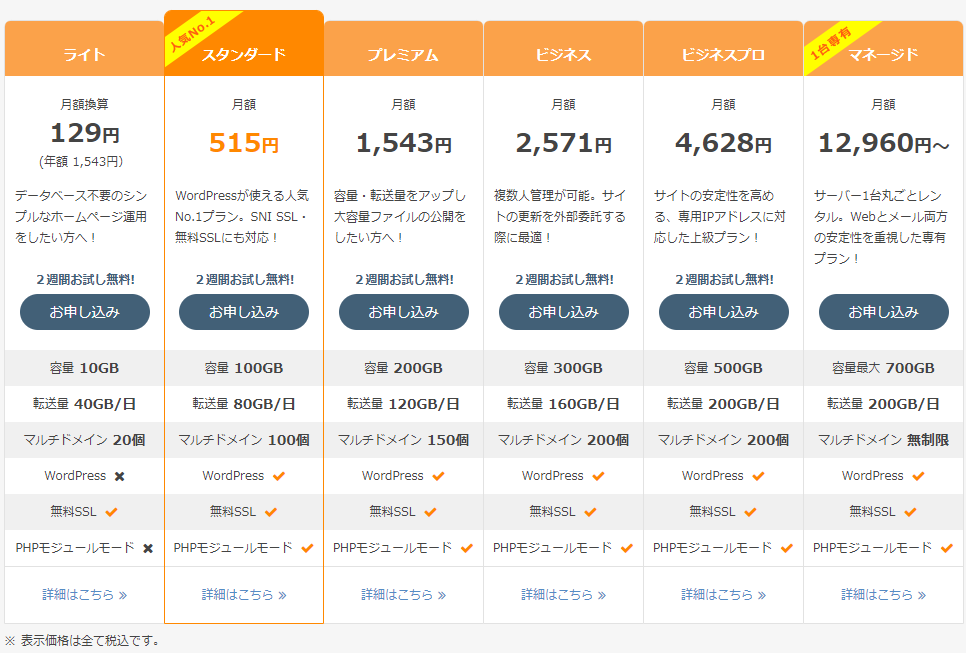Screen dimensions: 966x653
Task: Click the X icon beside PHPモジュールモード in ライト plan
Action: coord(148,548)
